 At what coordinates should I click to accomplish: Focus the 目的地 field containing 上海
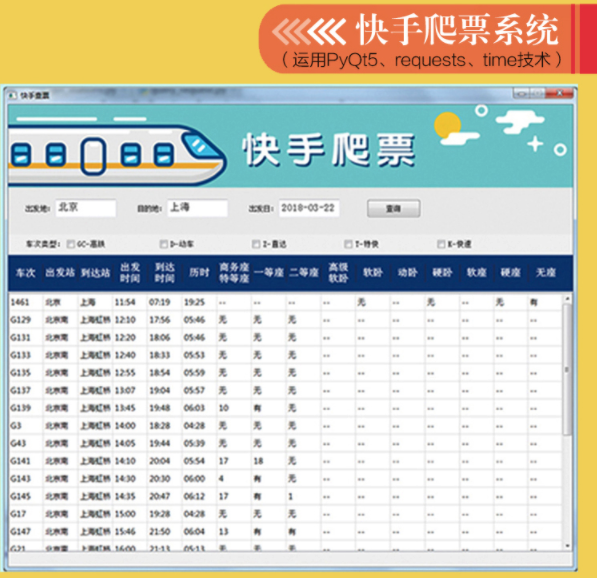tap(197, 208)
